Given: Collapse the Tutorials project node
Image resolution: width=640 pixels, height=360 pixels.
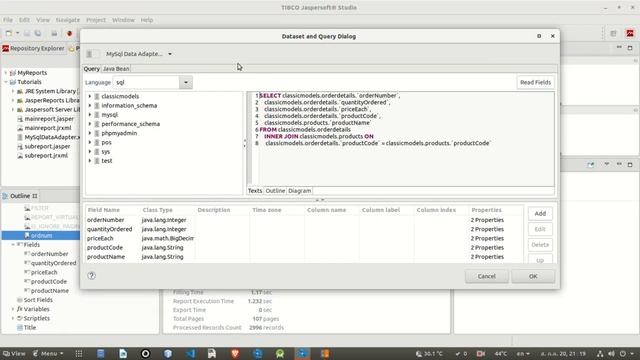Looking at the screenshot, I should (x=6, y=82).
